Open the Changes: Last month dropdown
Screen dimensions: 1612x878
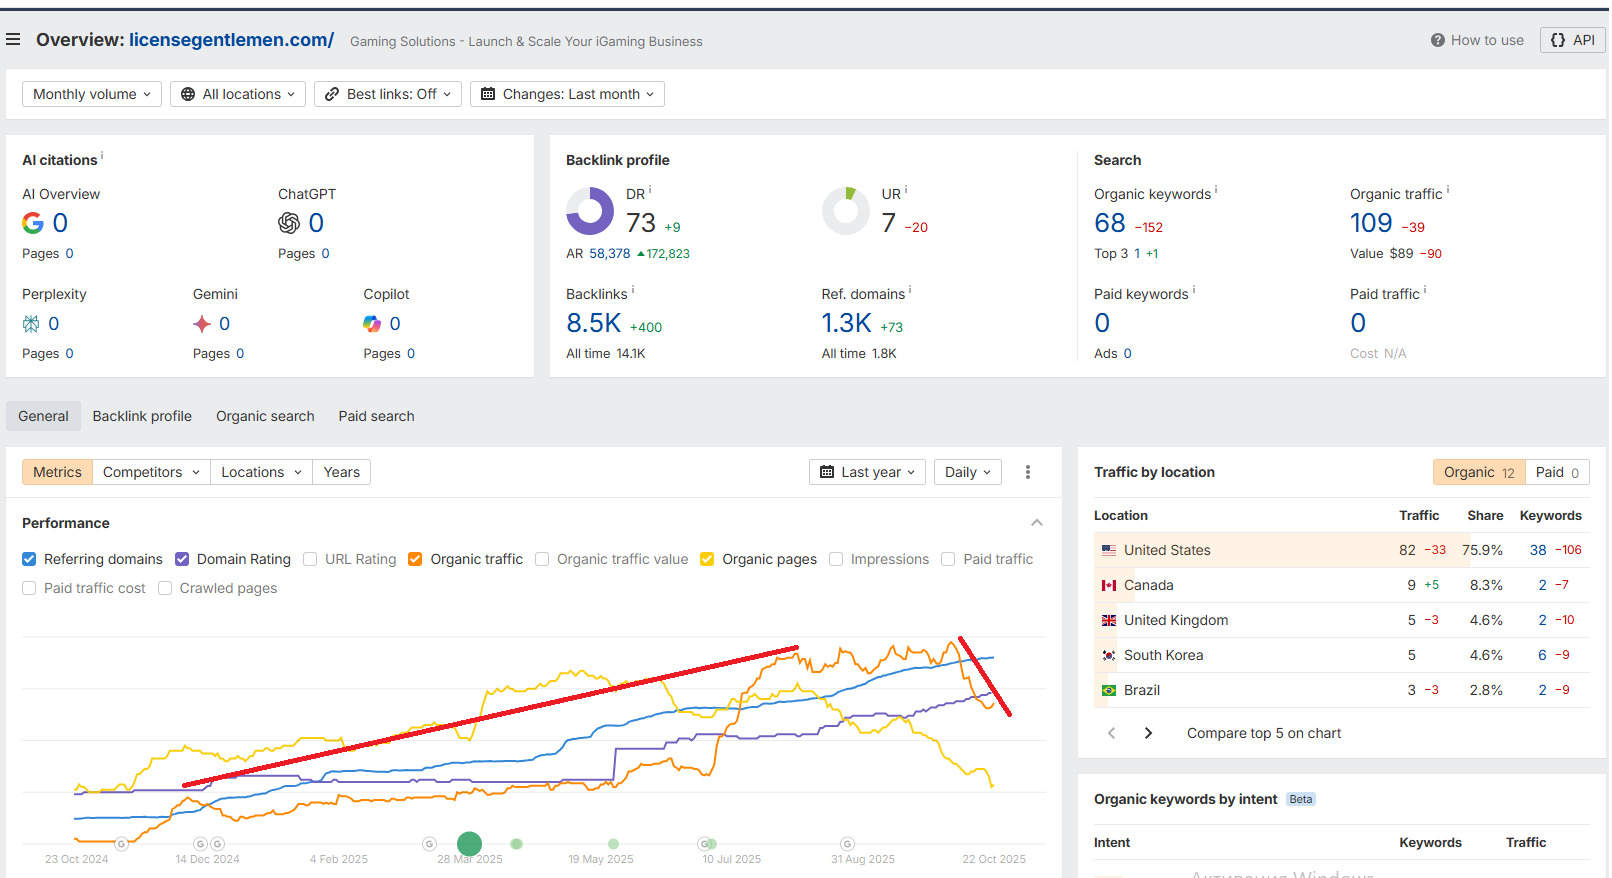coord(567,94)
